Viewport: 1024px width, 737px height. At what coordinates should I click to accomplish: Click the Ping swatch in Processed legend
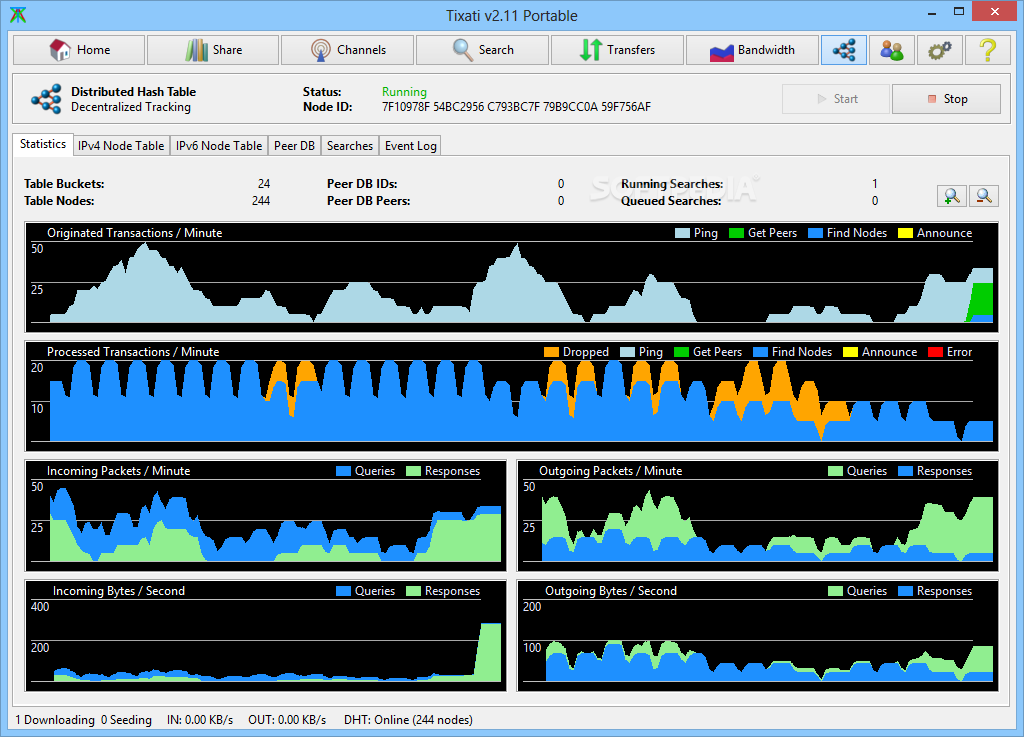[628, 352]
